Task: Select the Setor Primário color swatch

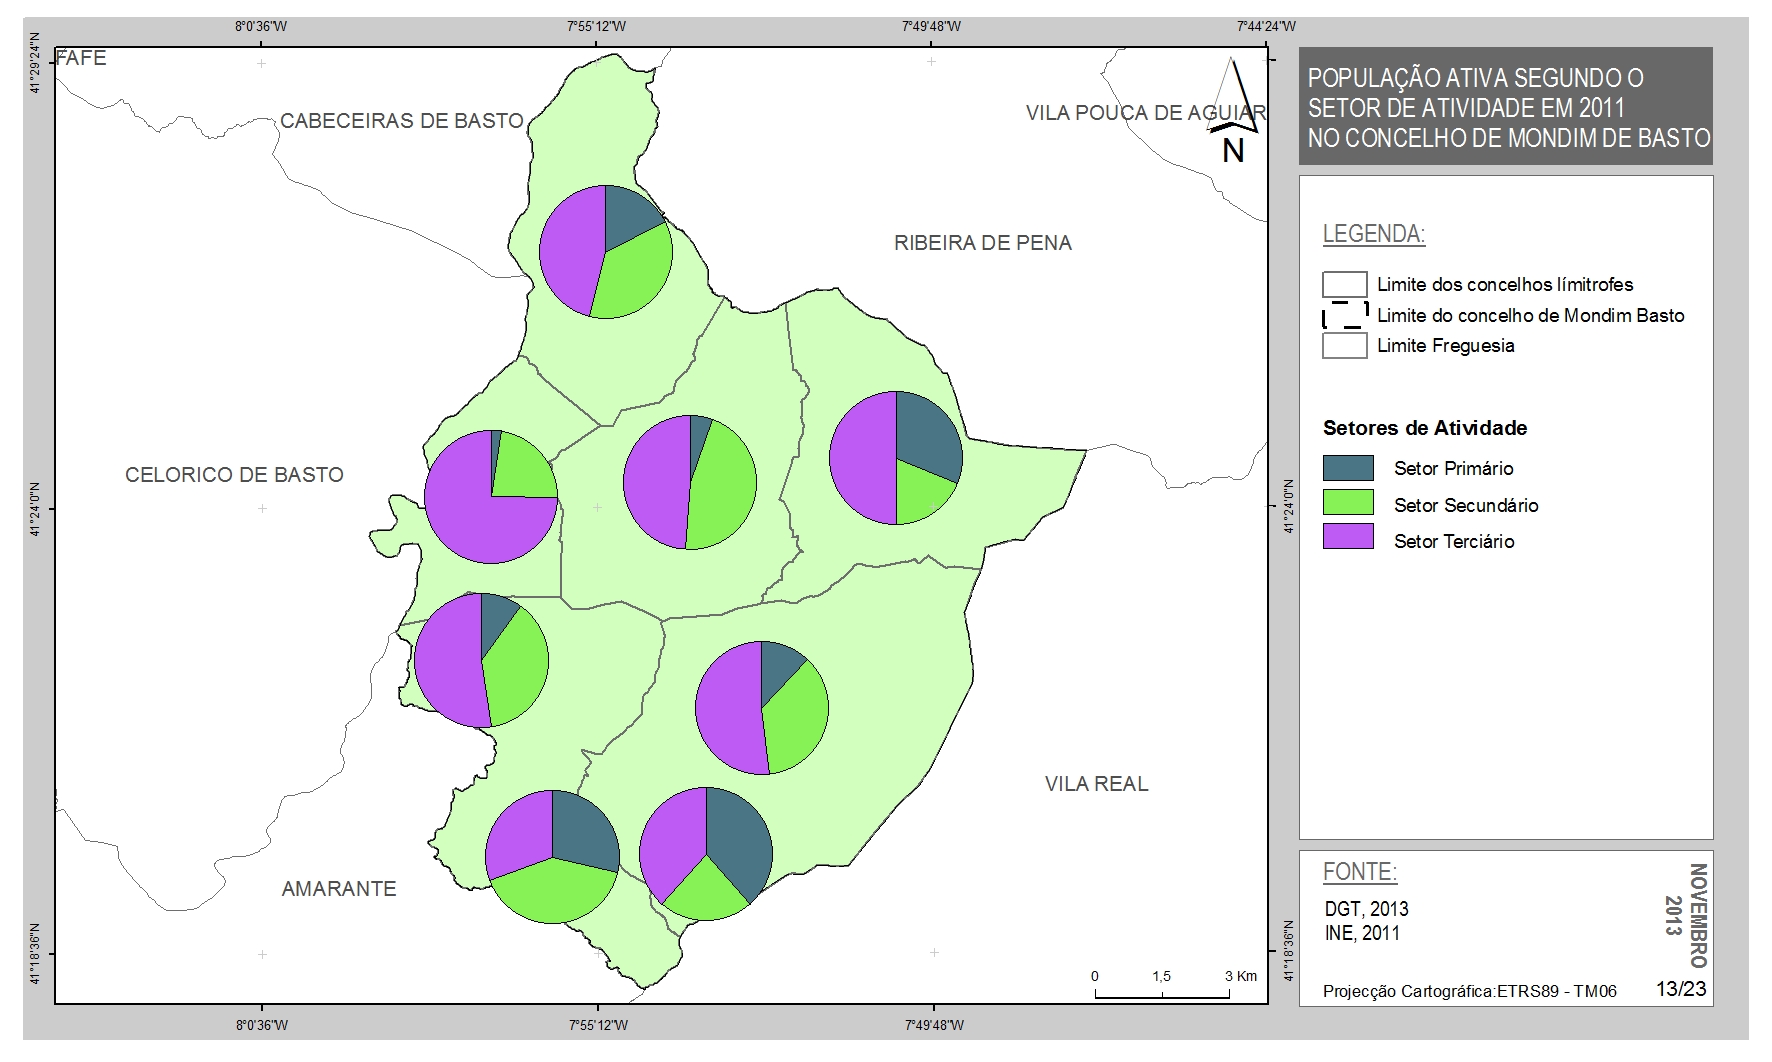Action: [1348, 468]
